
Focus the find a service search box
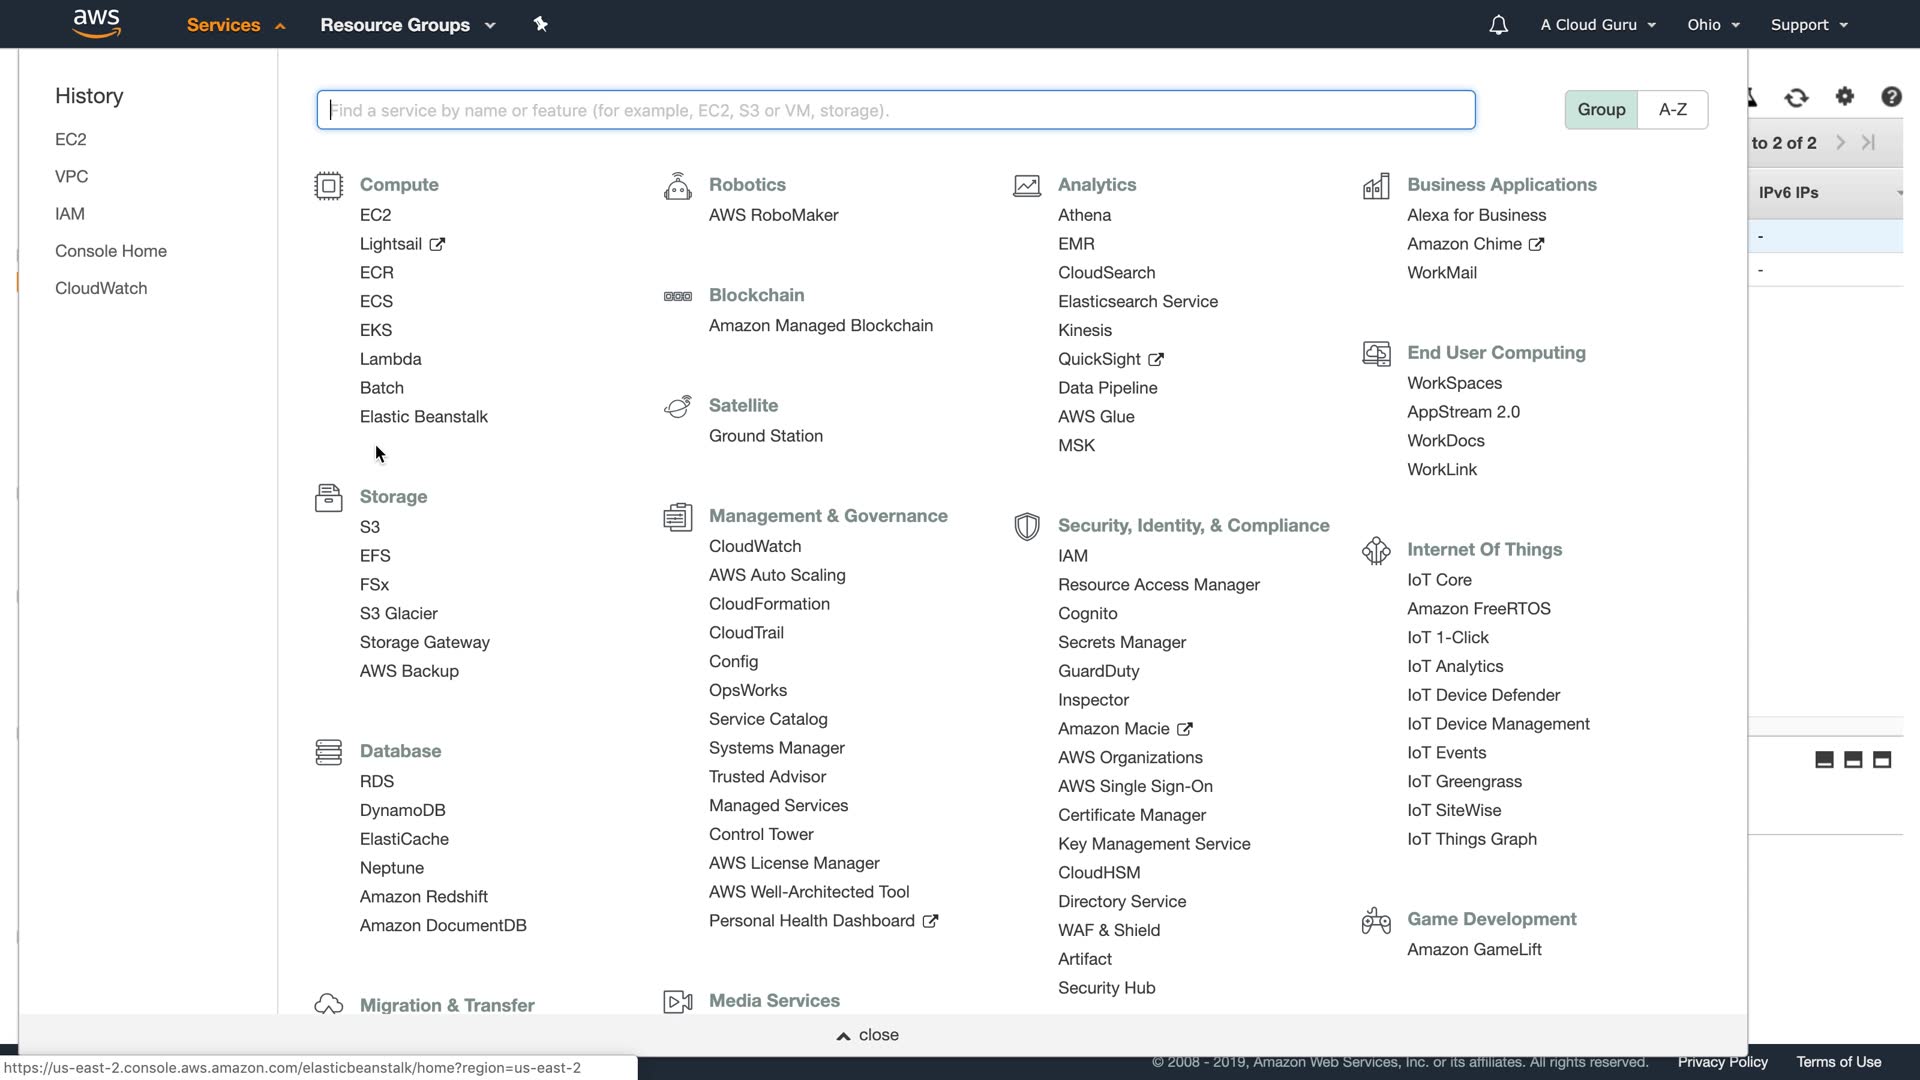(895, 110)
